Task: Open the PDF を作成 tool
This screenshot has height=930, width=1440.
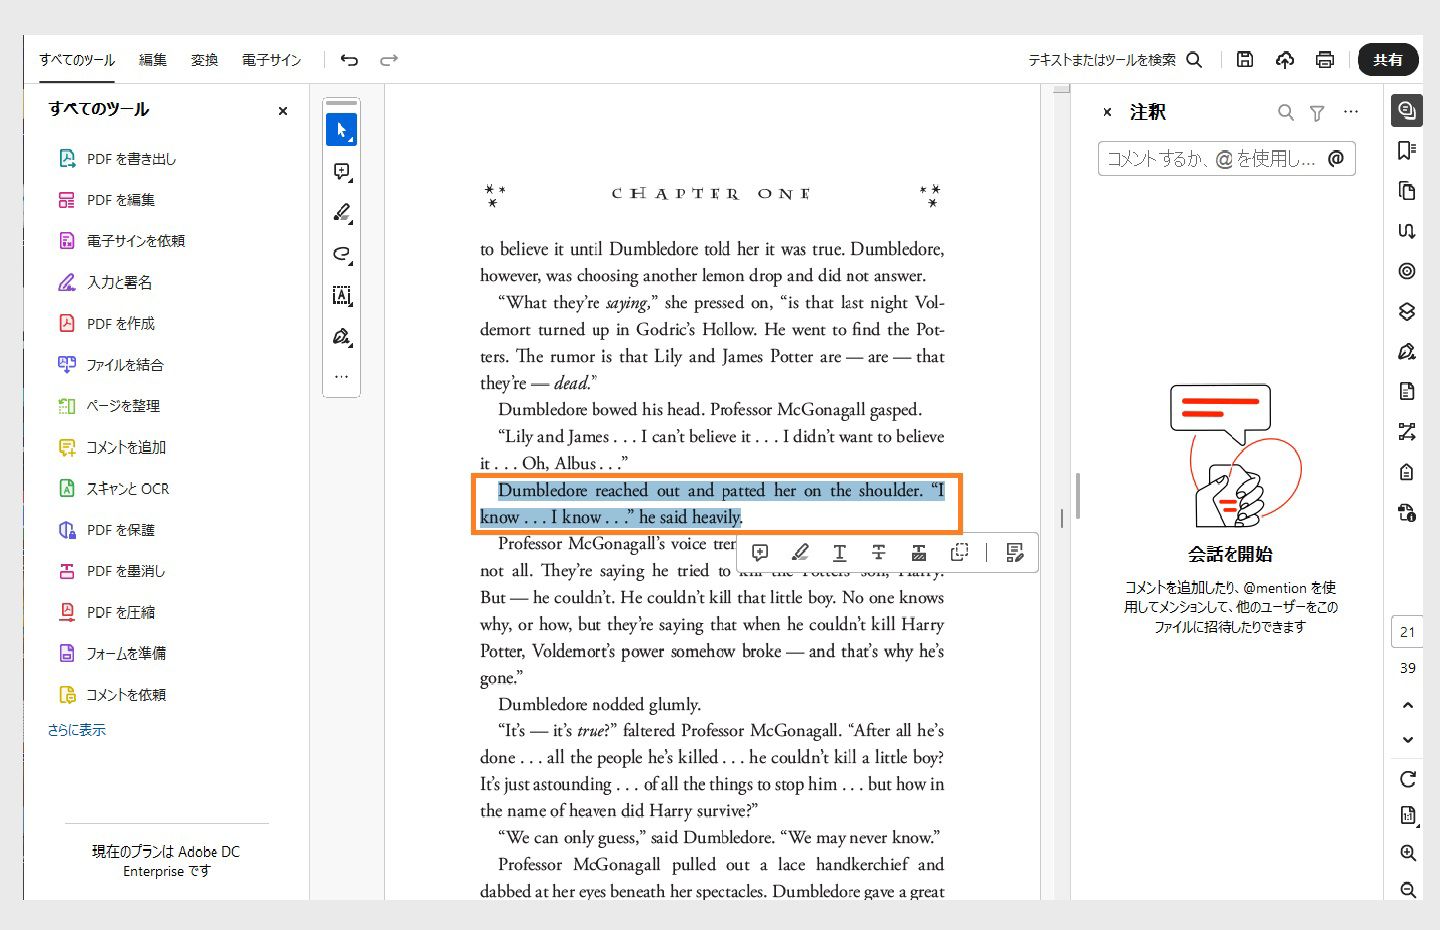Action: click(x=106, y=324)
